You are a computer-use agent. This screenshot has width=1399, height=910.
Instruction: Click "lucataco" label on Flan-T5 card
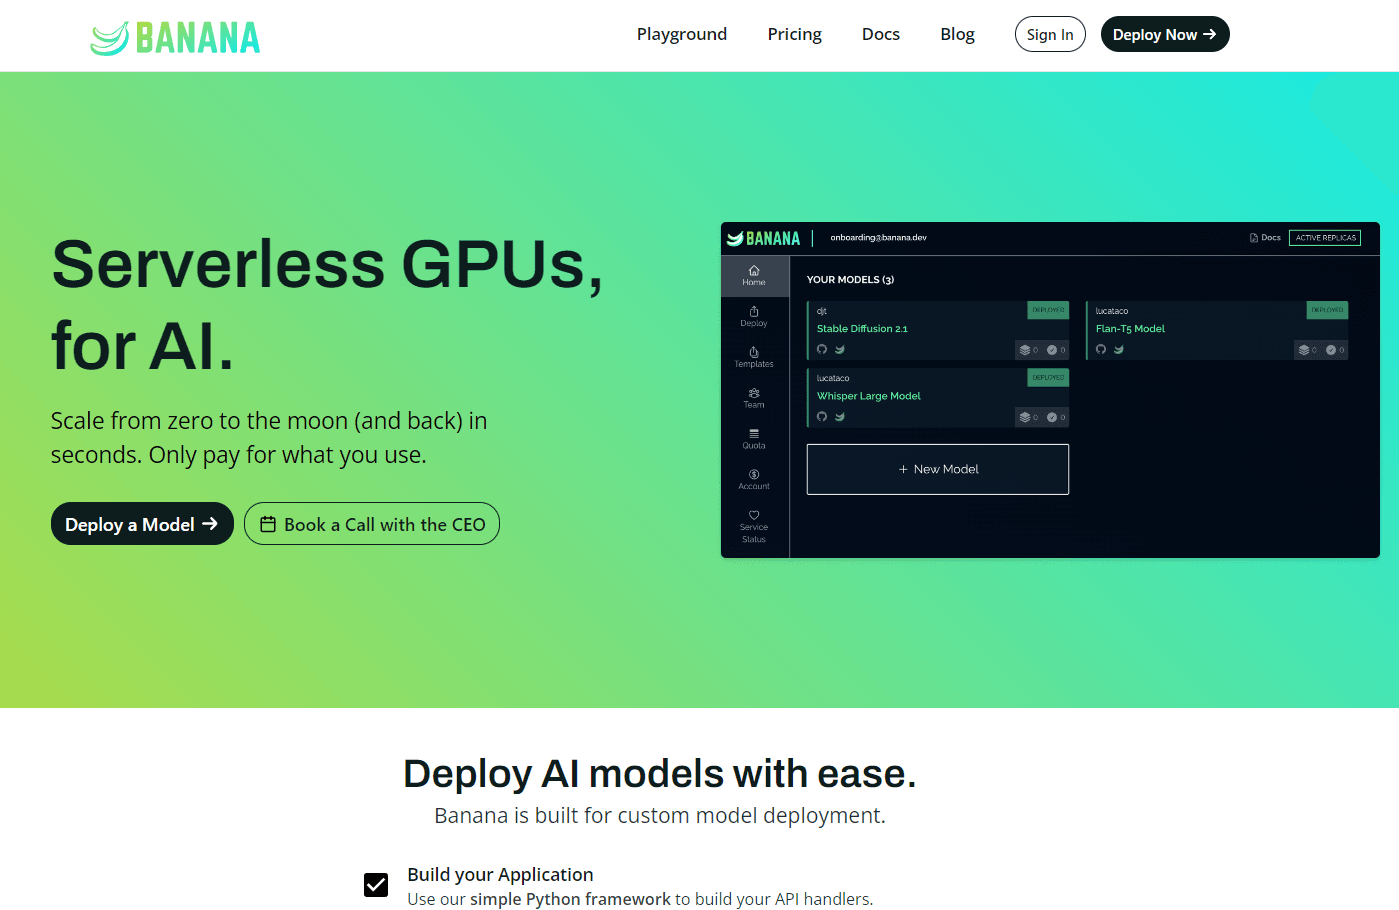[x=1112, y=311]
